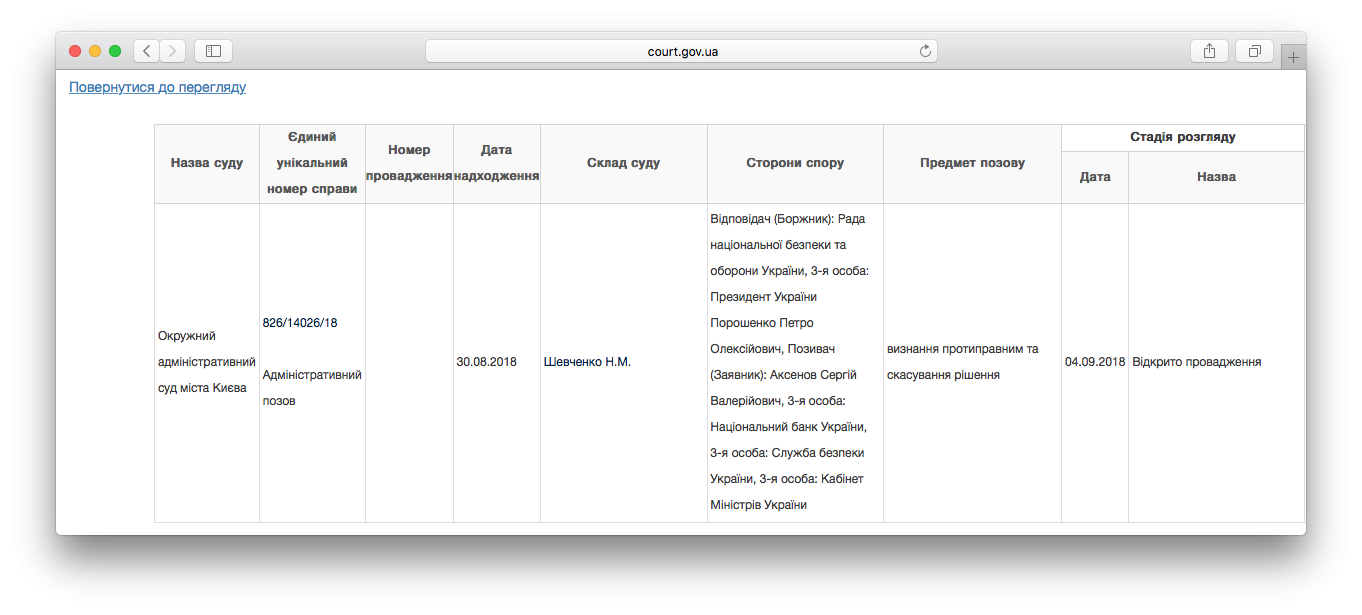Click the 'Дата надходження' column header
This screenshot has height=615, width=1362.
pos(496,163)
